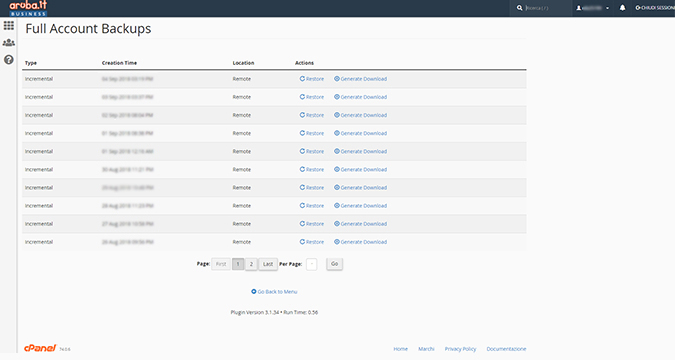Restore the 30 Aug backup
This screenshot has width=675, height=360.
[x=312, y=169]
